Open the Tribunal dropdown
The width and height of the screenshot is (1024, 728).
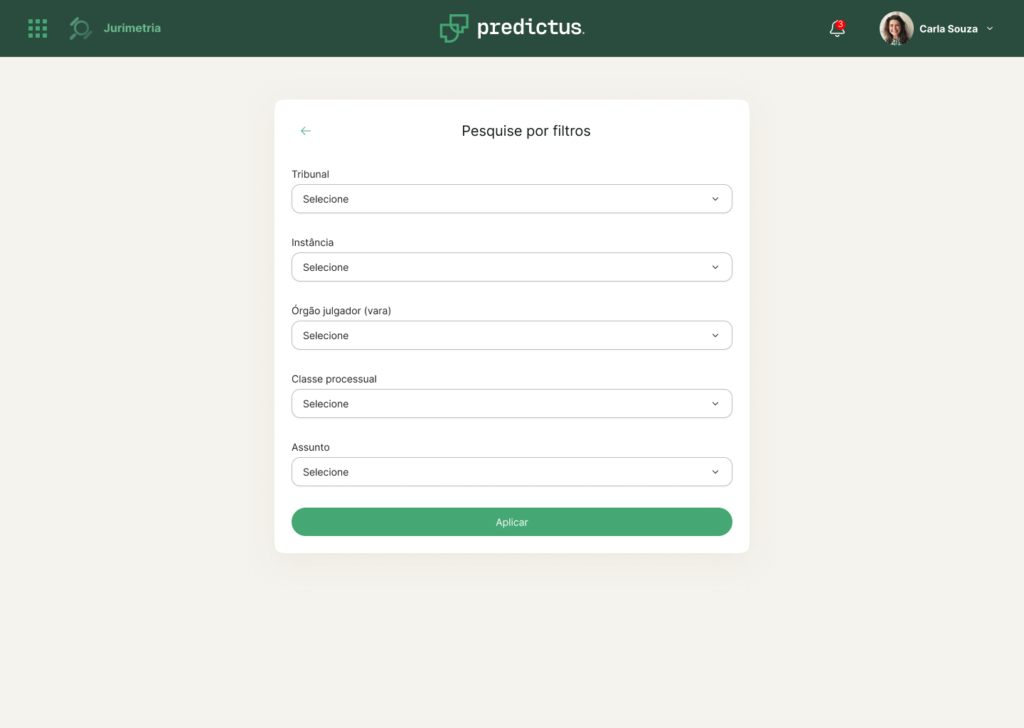[x=511, y=198]
